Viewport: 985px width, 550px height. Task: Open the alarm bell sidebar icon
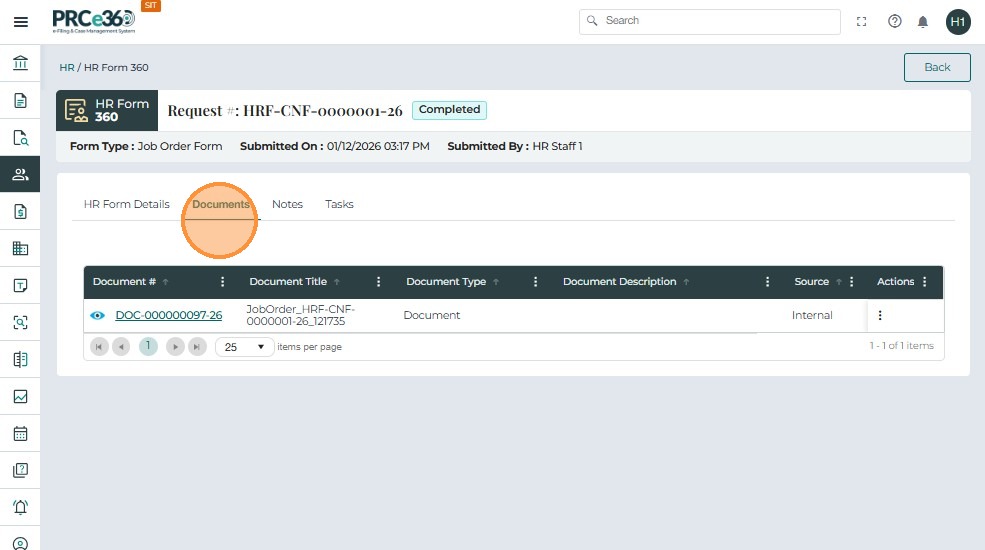pyautogui.click(x=20, y=507)
